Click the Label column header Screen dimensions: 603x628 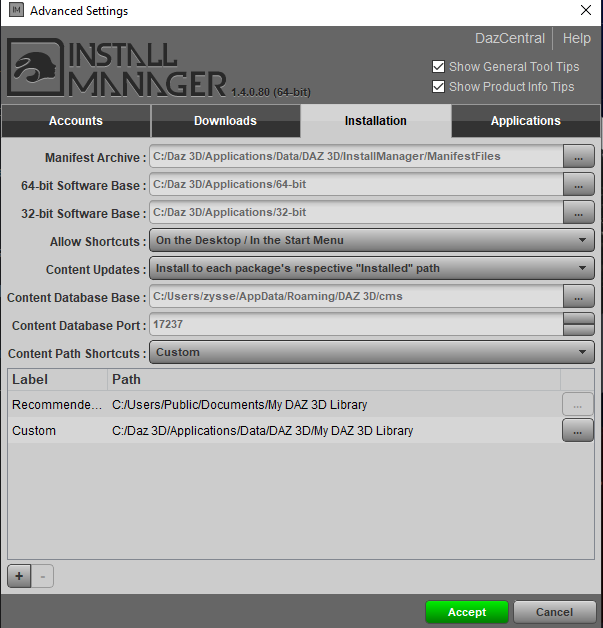[57, 380]
